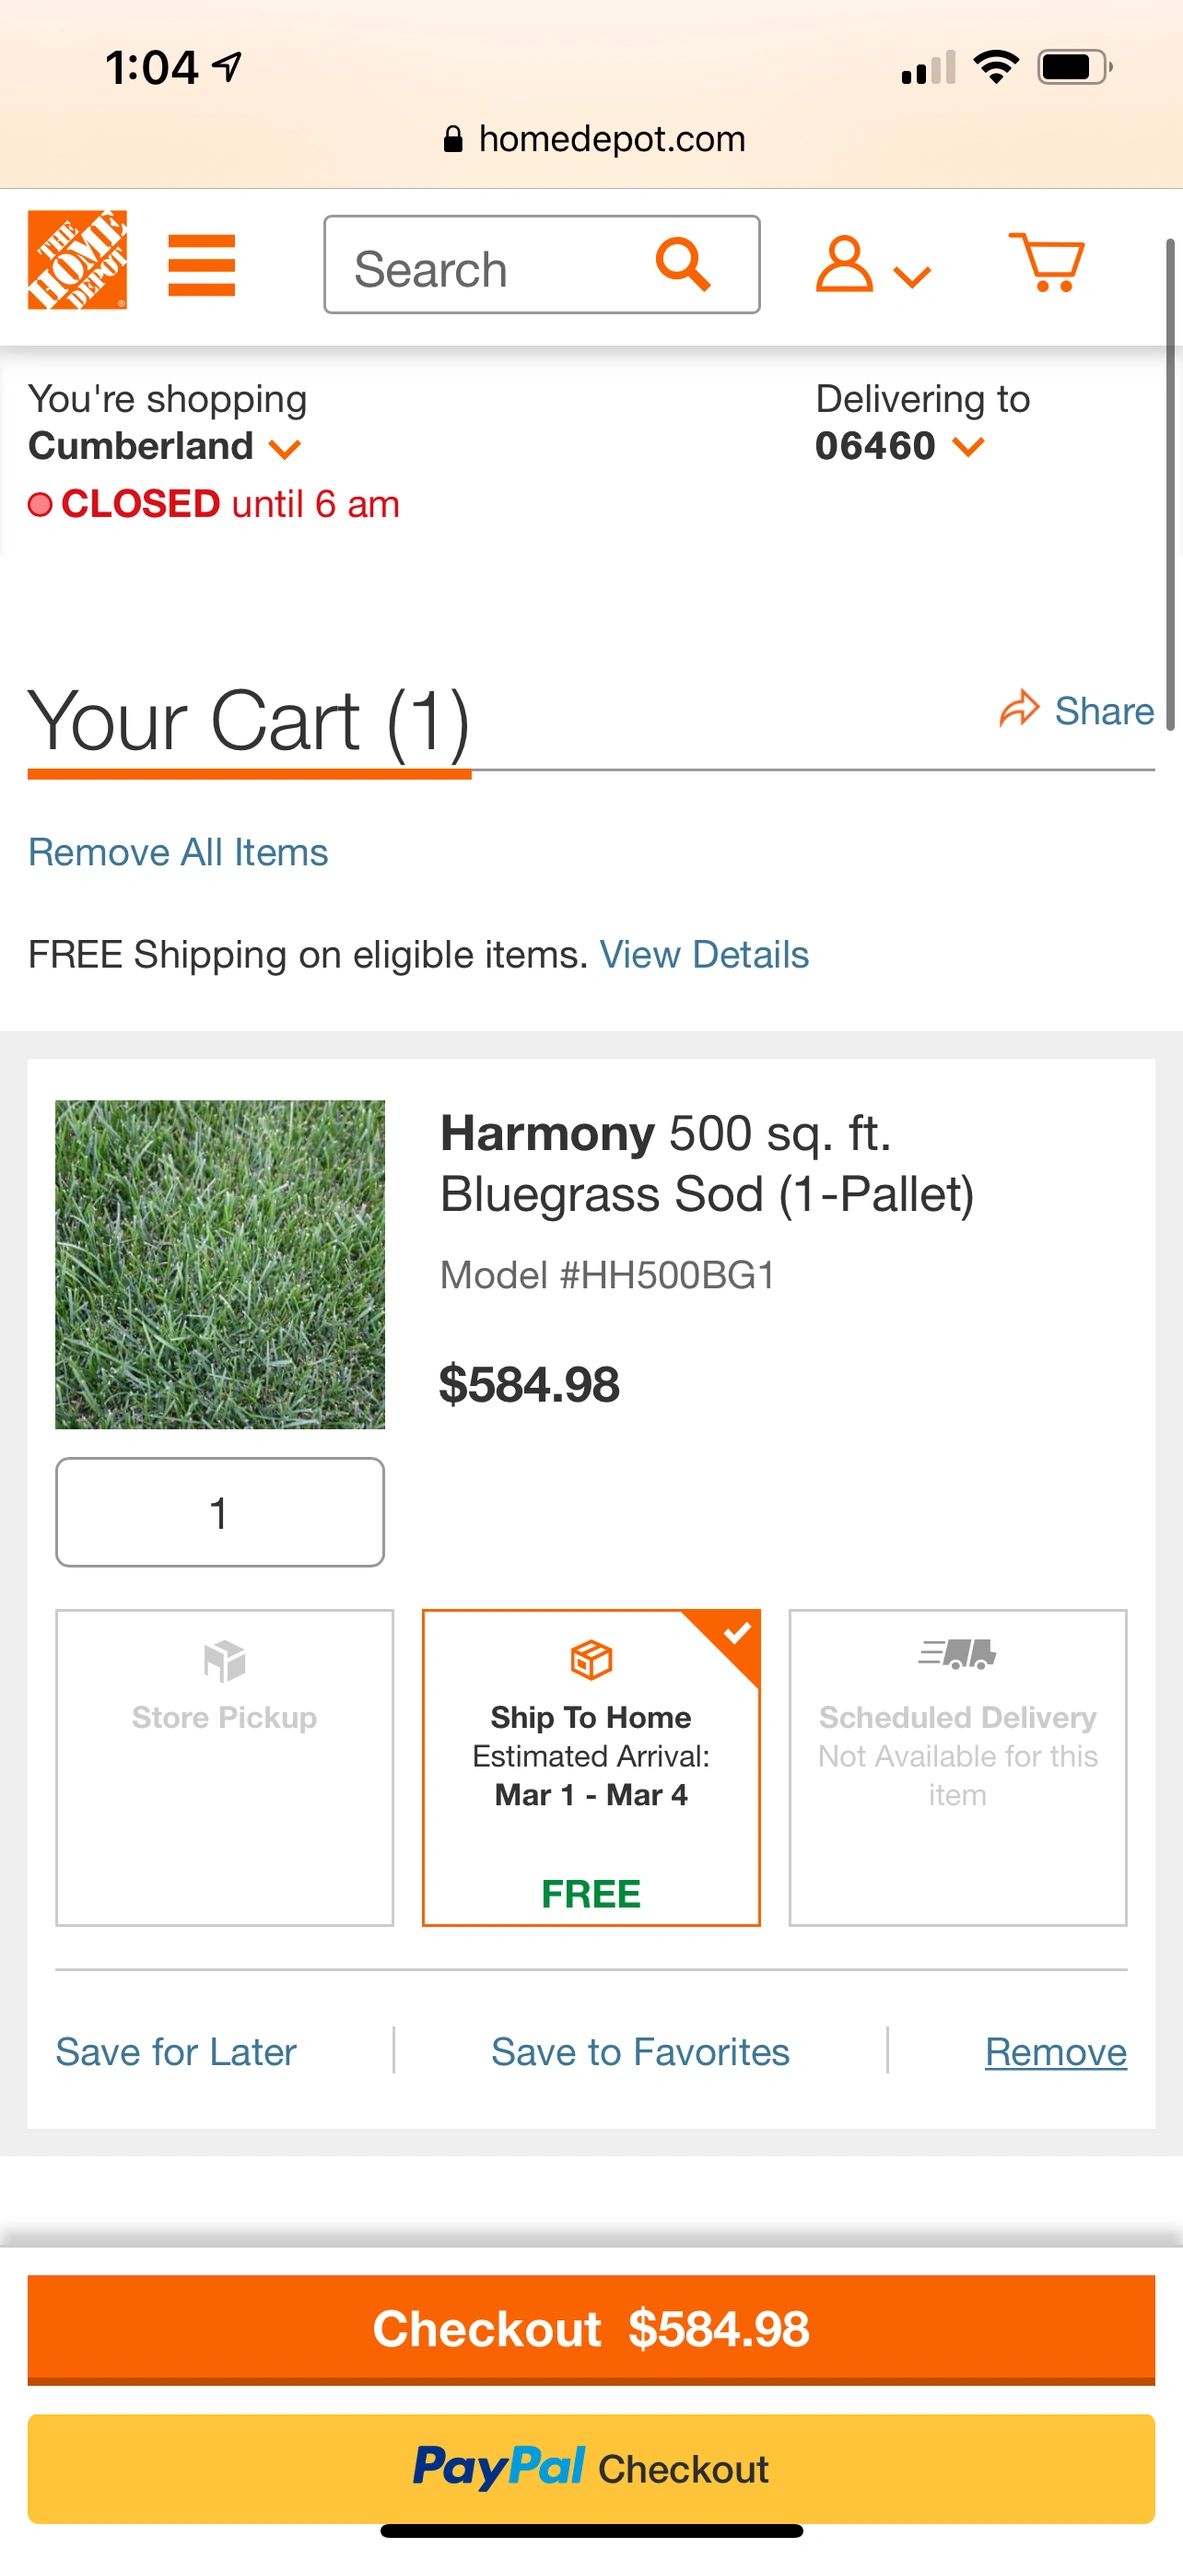Click the search magnifying glass icon
The width and height of the screenshot is (1183, 2560).
point(681,264)
